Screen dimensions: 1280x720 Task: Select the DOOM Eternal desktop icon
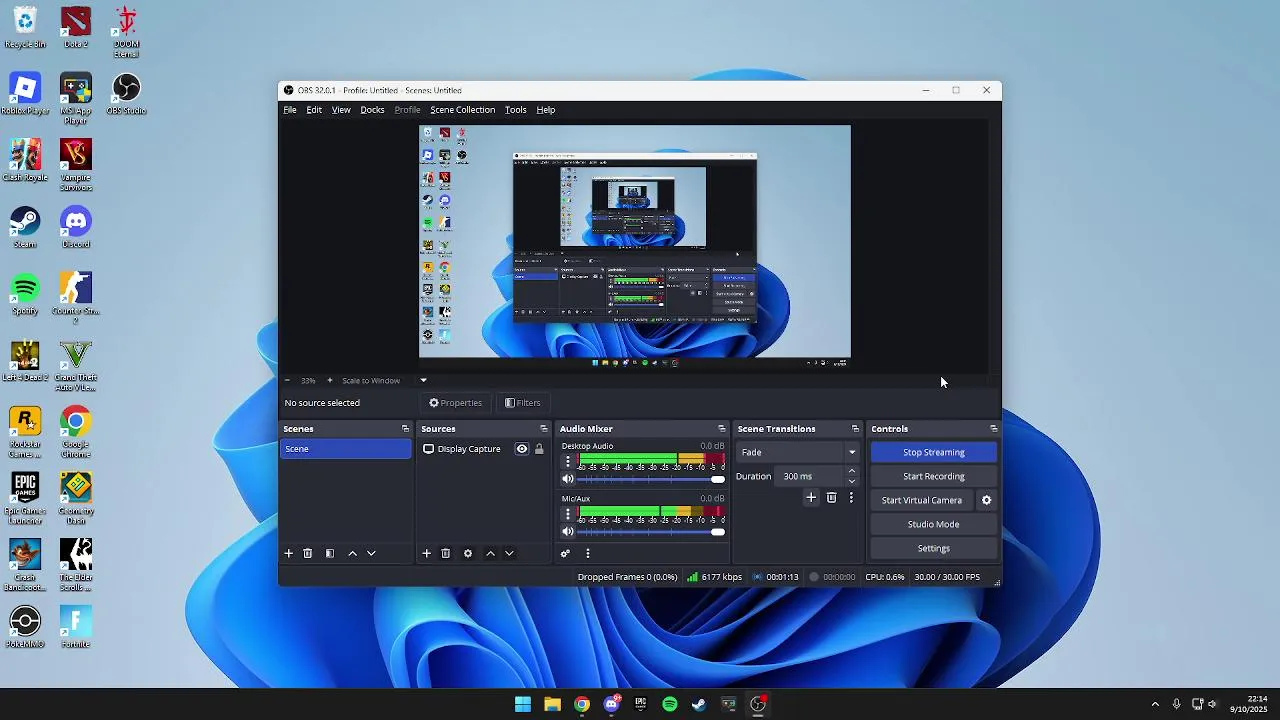tap(126, 31)
